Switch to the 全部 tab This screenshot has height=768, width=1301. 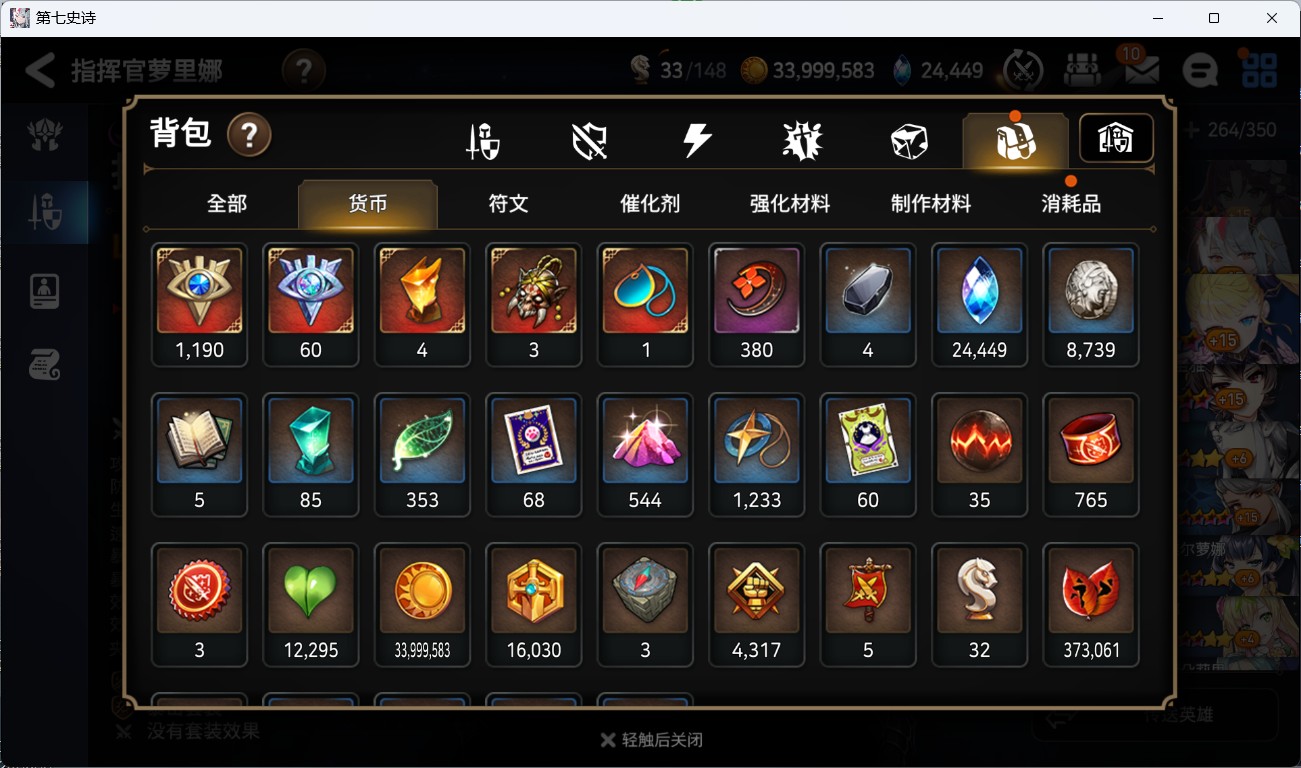[227, 204]
